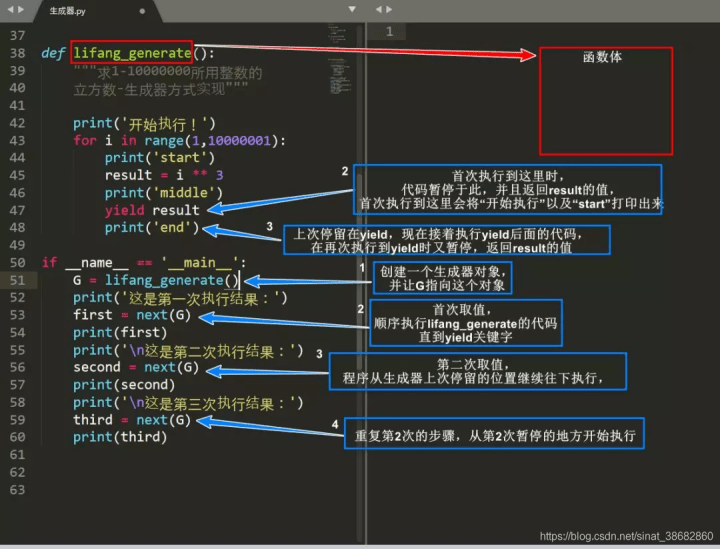The height and width of the screenshot is (549, 720).
Task: Click the unsaved dot on 生成器.py tab
Action: 142,11
